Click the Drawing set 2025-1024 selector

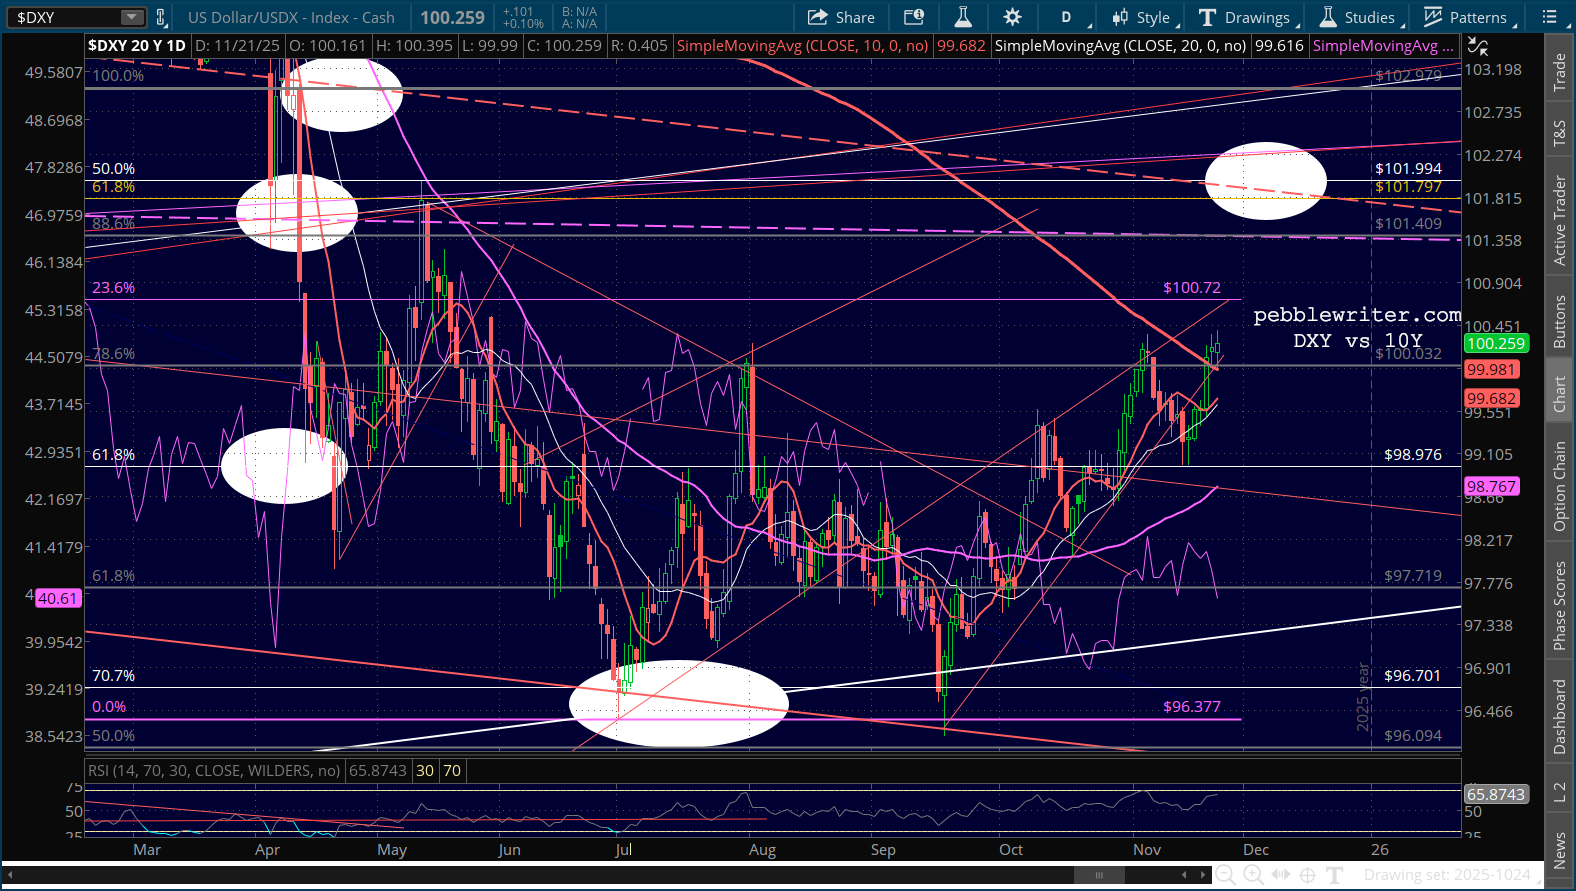click(1446, 875)
